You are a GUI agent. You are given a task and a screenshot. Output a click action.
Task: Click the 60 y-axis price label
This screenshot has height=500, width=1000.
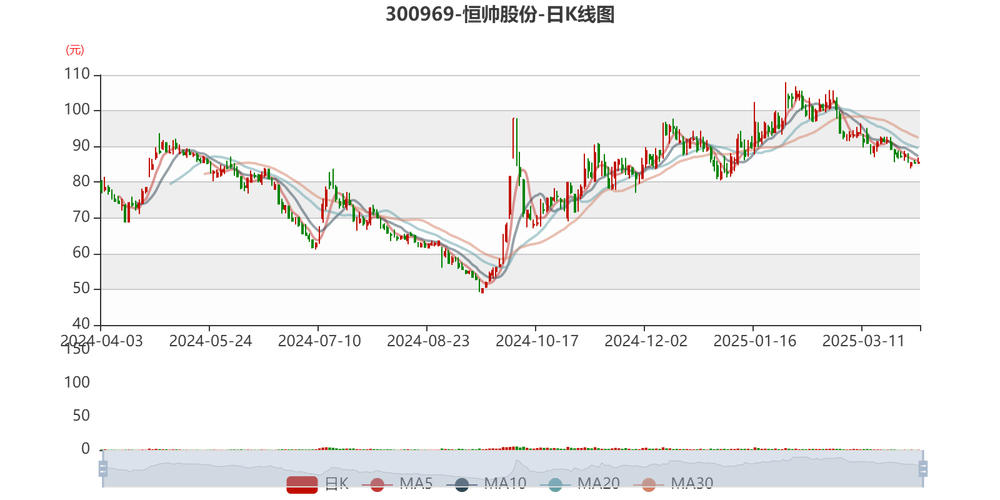tap(82, 253)
